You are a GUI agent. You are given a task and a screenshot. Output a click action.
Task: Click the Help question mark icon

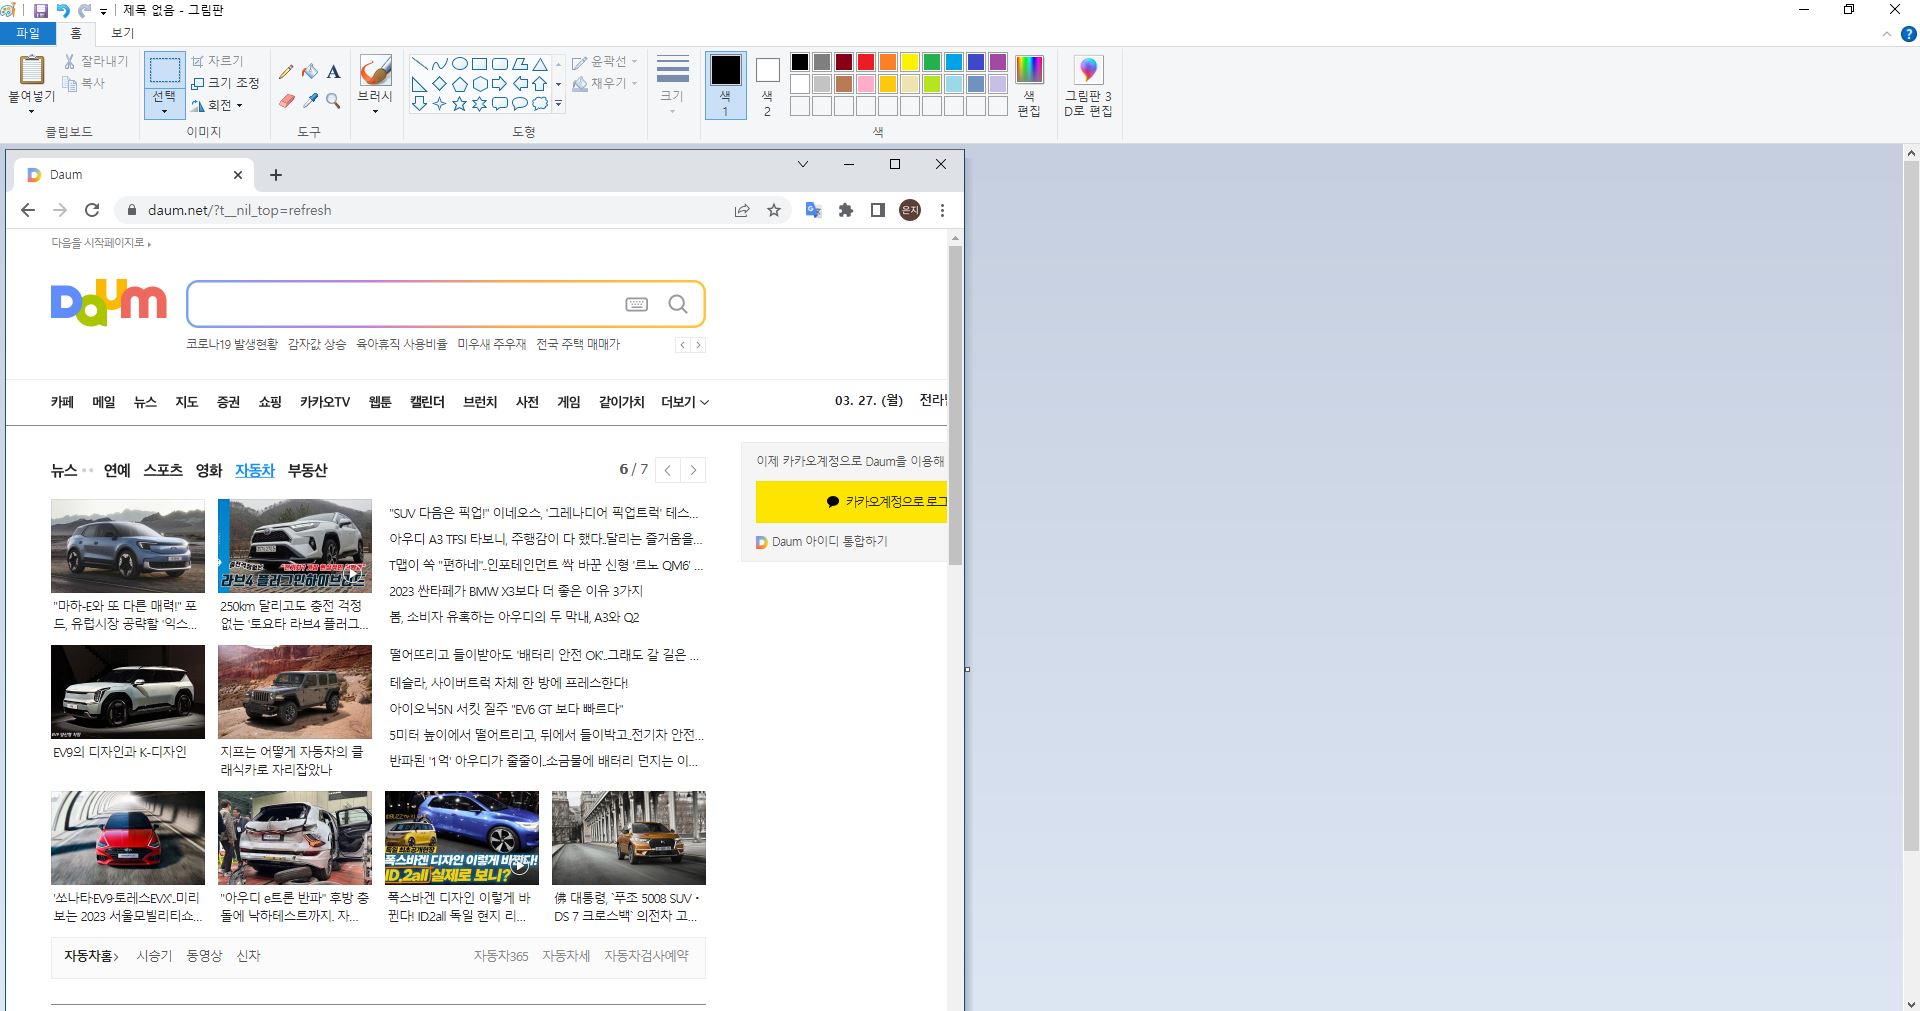coord(1908,34)
